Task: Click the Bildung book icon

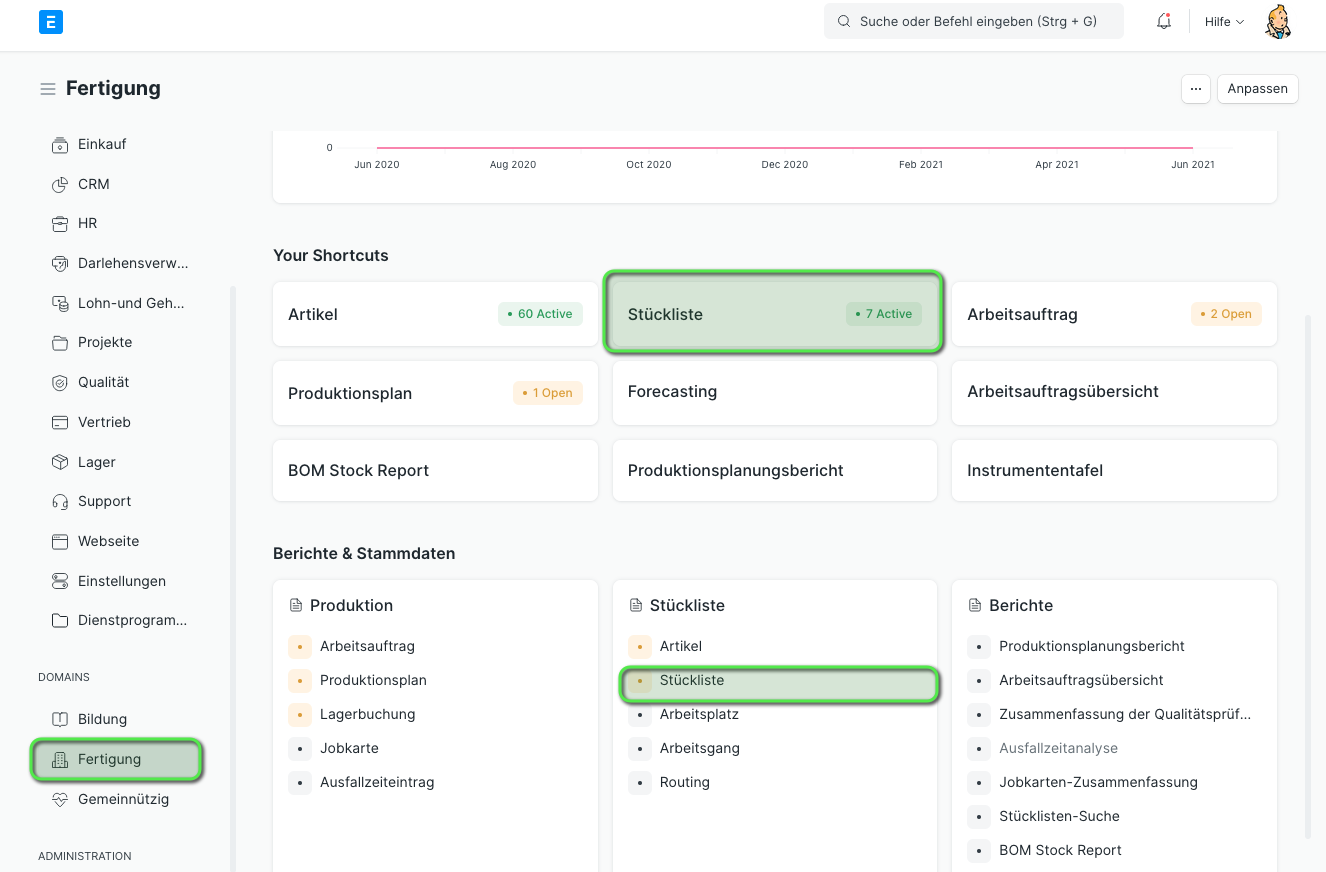Action: [59, 719]
